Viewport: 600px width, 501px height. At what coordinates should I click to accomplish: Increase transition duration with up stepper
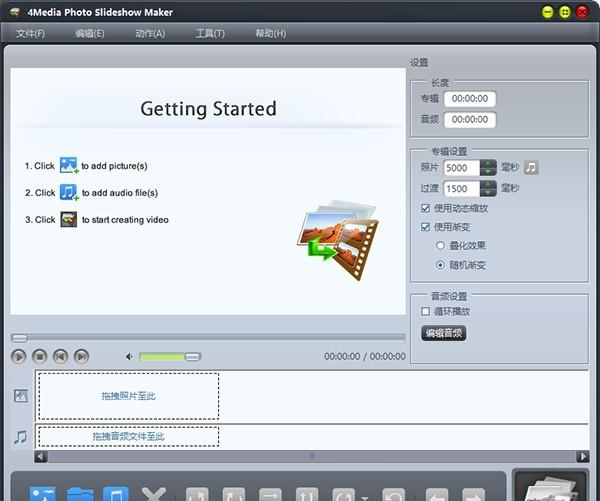[488, 184]
